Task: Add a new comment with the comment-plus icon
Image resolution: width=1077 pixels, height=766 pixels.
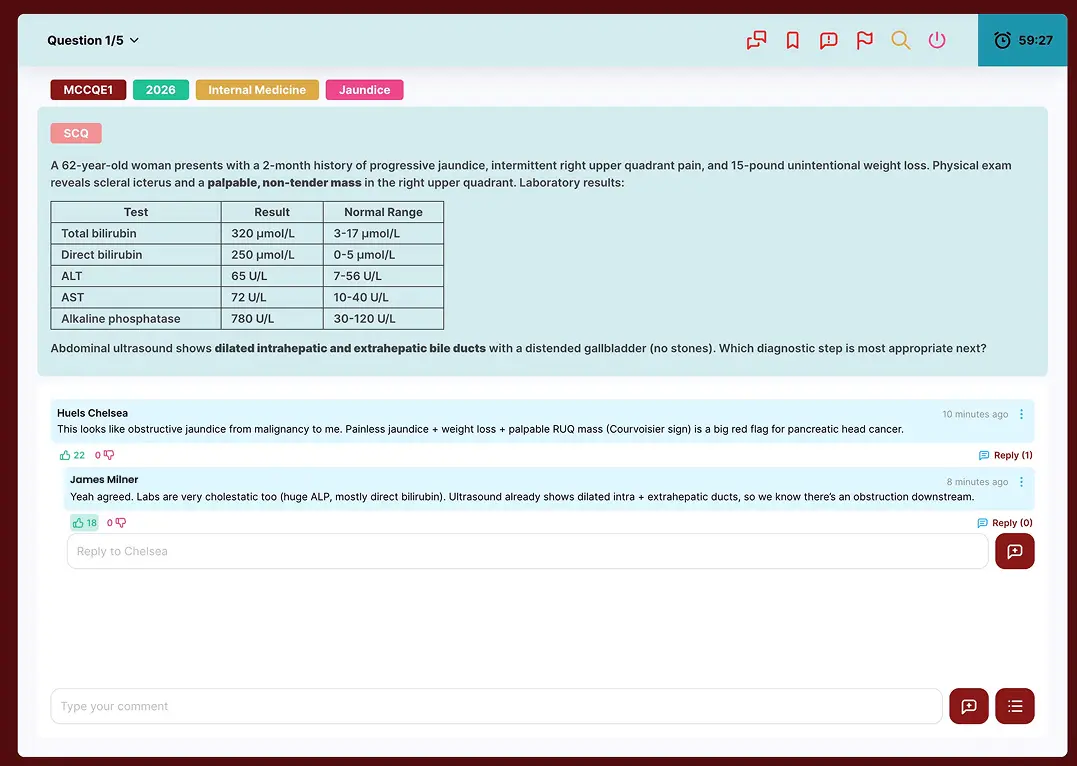Action: click(968, 706)
